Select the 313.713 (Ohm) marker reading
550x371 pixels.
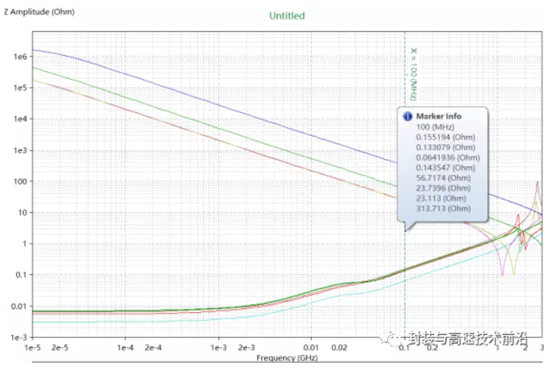click(443, 208)
